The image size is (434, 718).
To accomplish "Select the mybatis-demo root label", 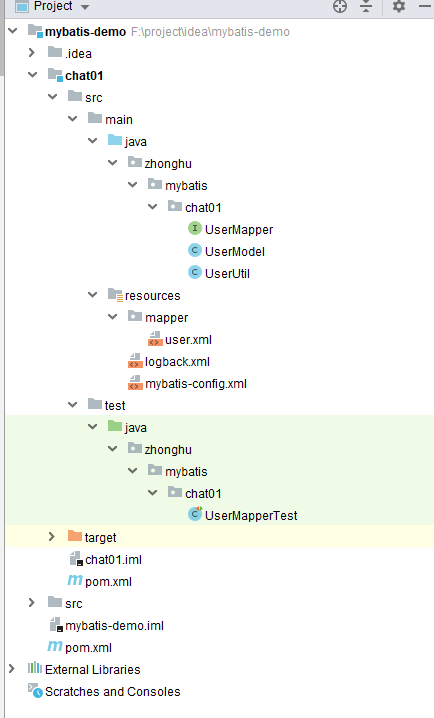I will tap(85, 32).
